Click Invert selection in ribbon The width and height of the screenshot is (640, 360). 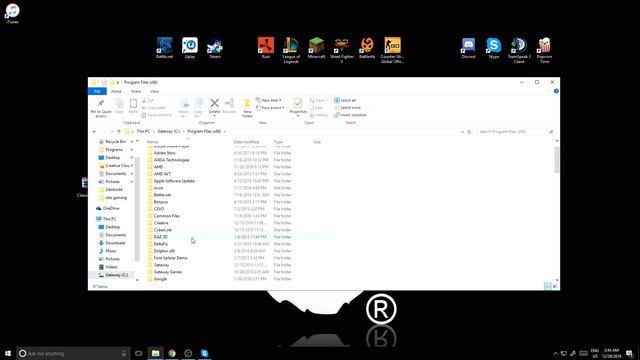pyautogui.click(x=350, y=115)
